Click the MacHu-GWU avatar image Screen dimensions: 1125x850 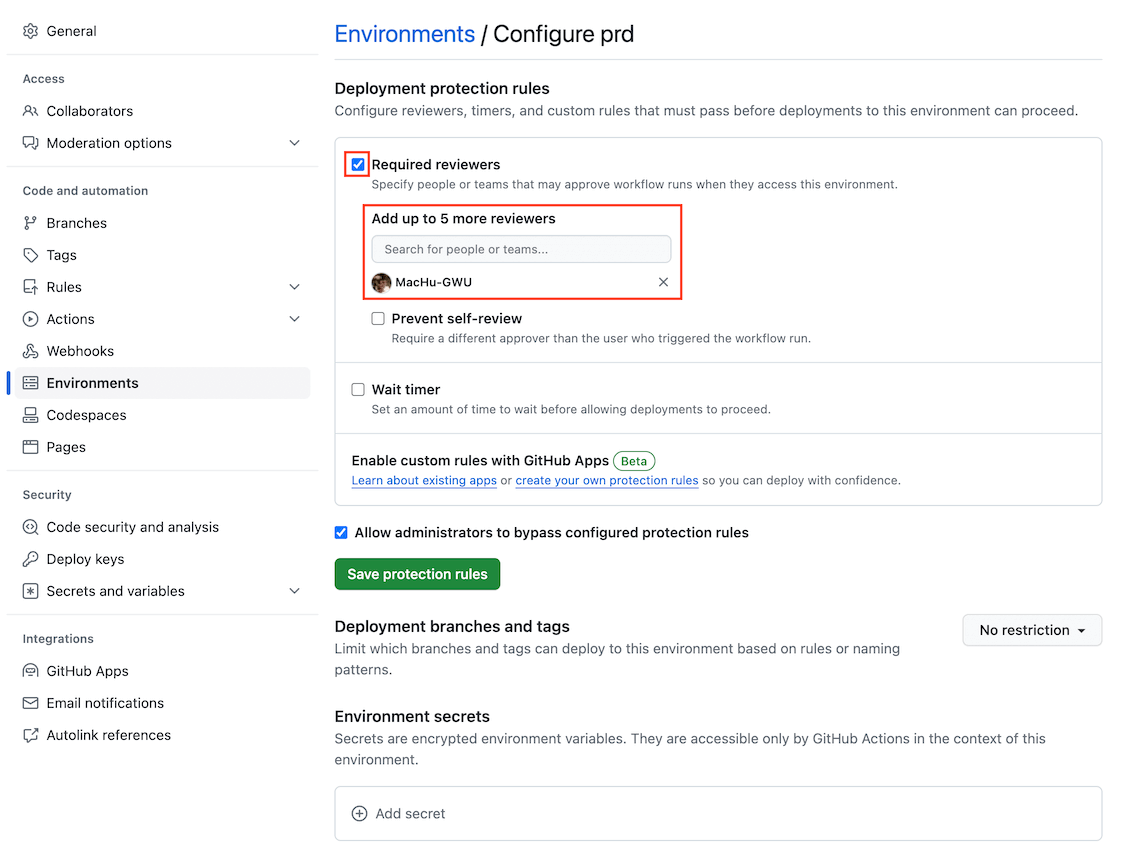[x=381, y=283]
